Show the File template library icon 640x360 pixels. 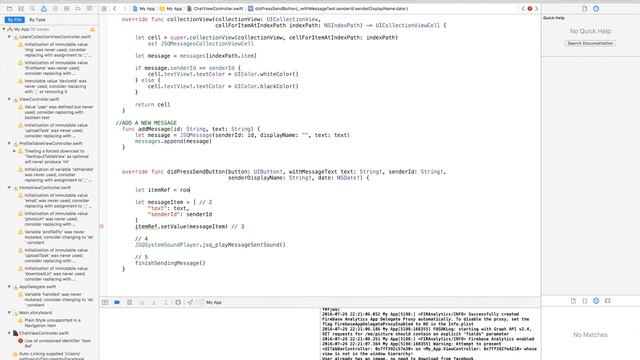coord(573,301)
